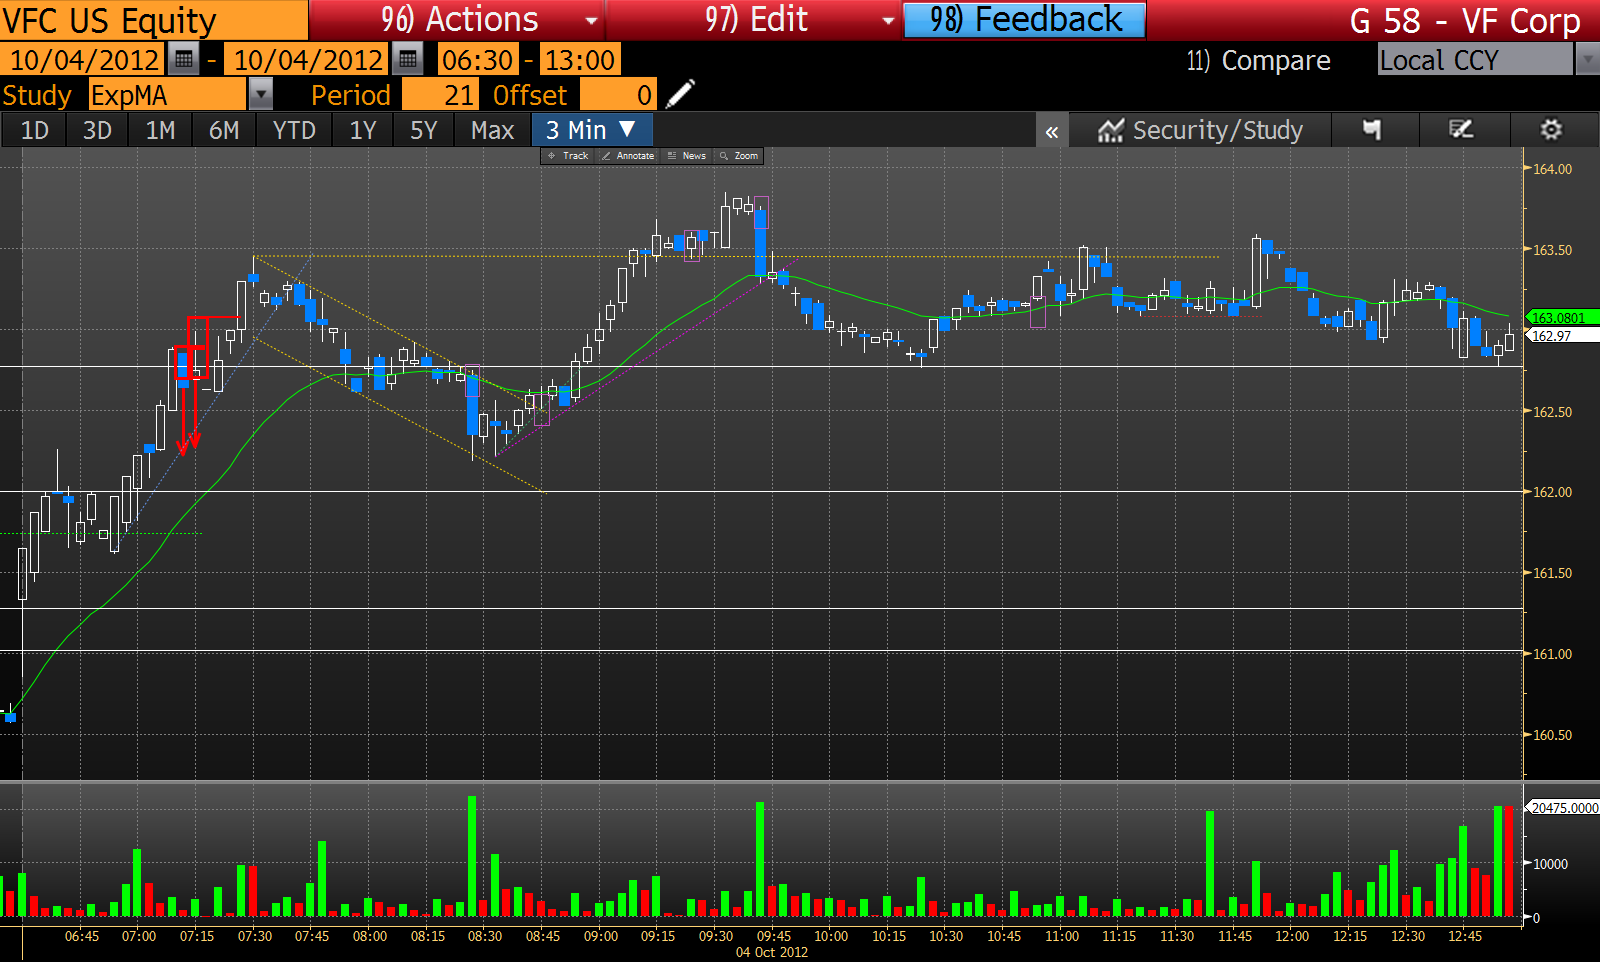Toggle the Track crosshair tool
This screenshot has height=962, width=1600.
tap(568, 156)
